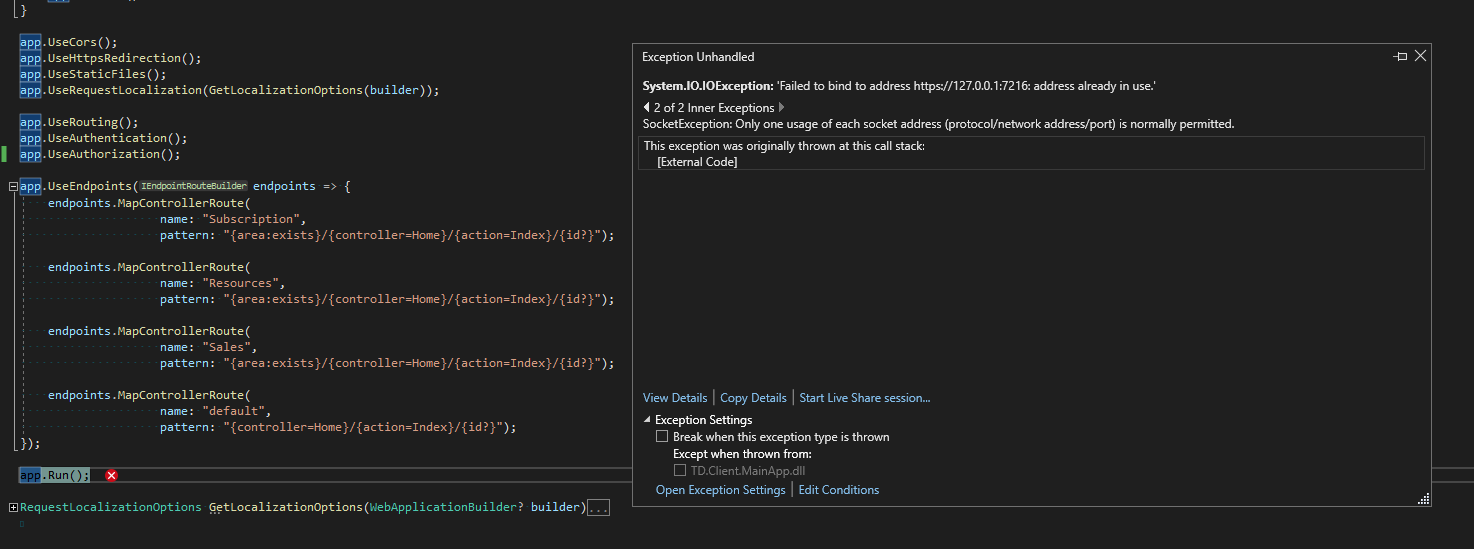This screenshot has width=1474, height=549.
Task: Go to the next inner exception
Action: 781,108
